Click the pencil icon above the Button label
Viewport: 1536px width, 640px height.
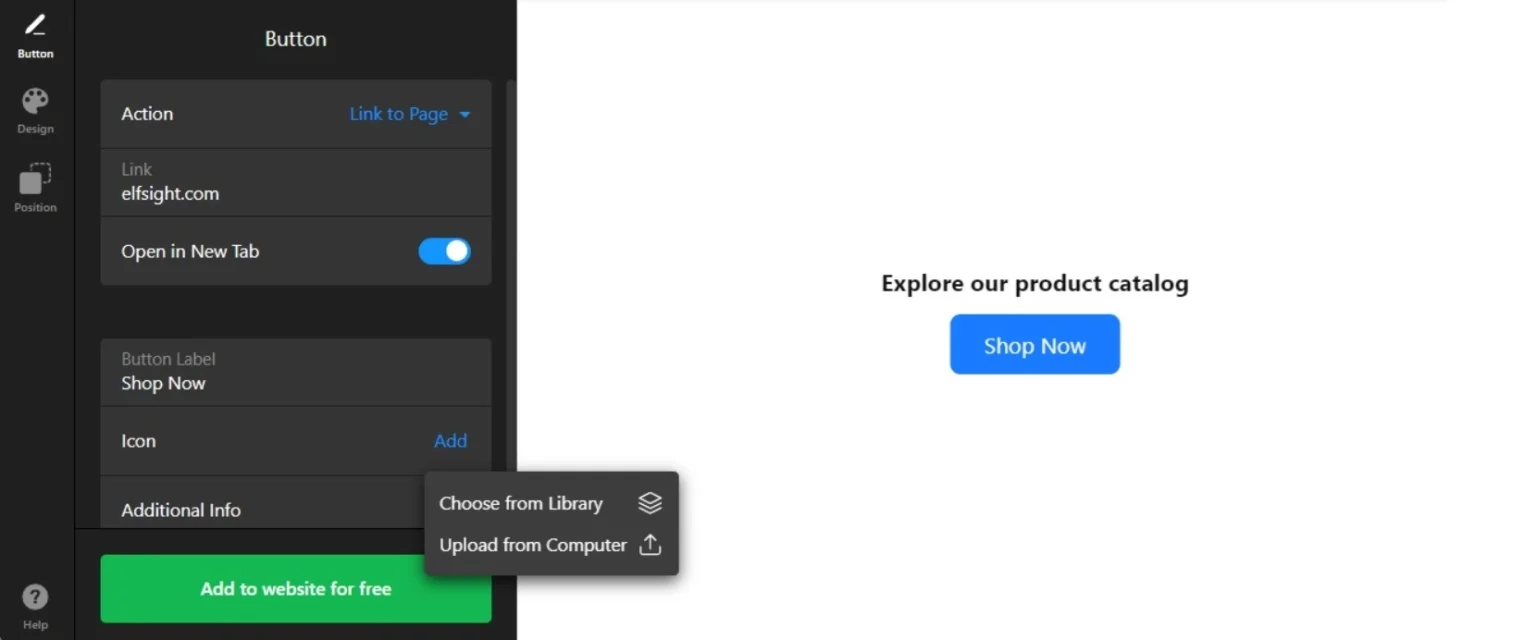(x=35, y=25)
